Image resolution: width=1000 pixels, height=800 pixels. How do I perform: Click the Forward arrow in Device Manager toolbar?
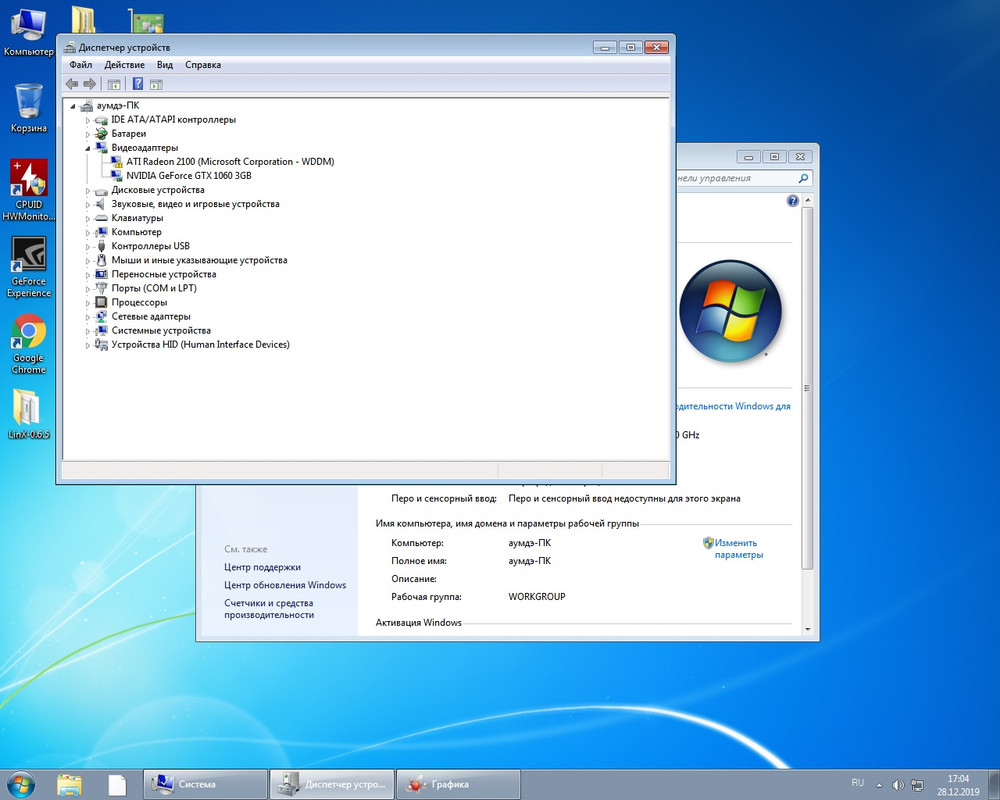(x=90, y=84)
